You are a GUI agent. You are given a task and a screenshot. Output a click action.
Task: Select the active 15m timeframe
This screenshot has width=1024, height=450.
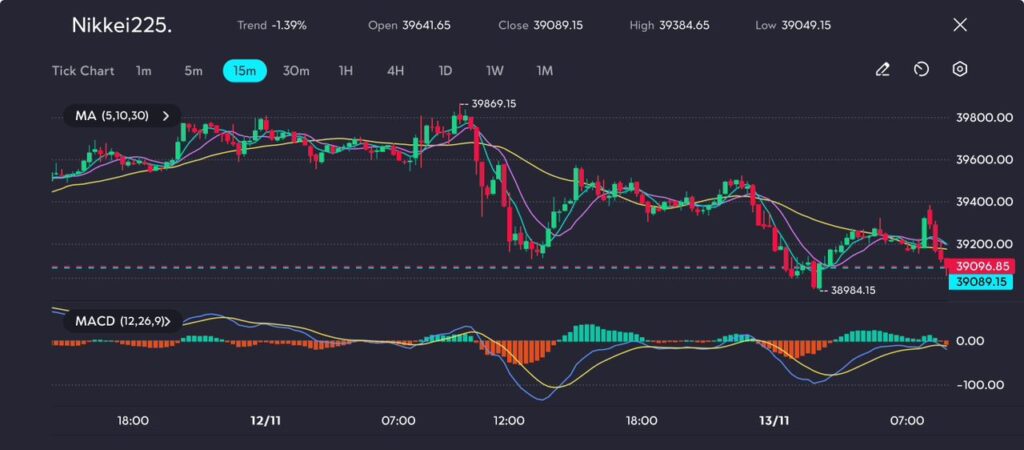click(x=244, y=71)
